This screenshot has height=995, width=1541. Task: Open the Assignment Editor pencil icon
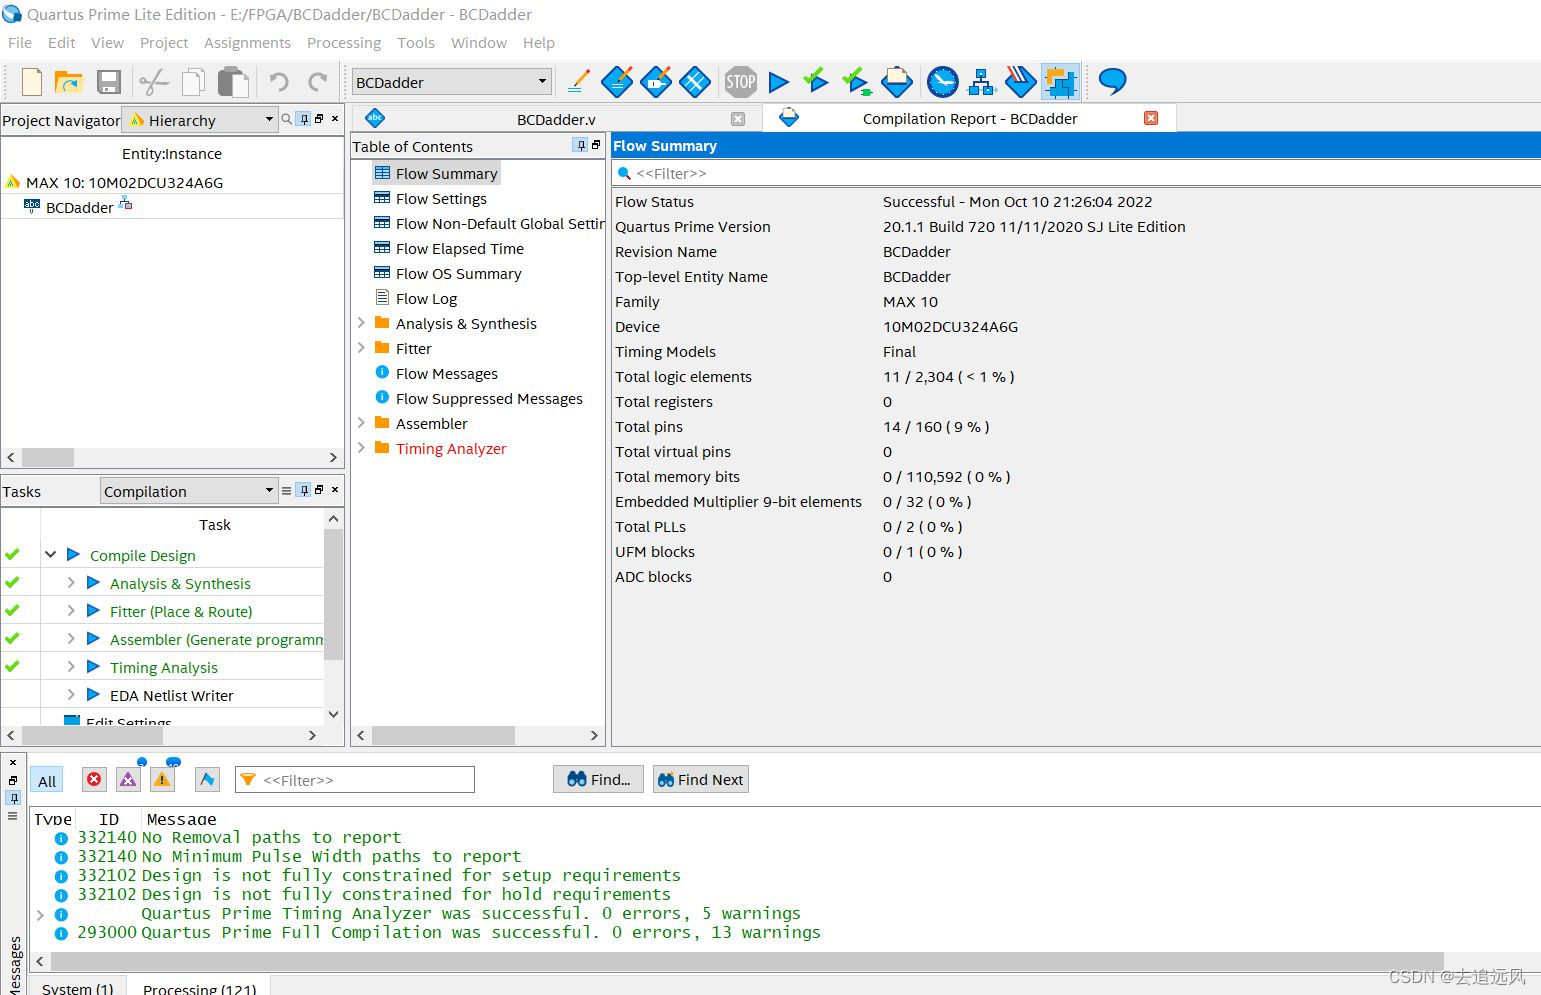click(578, 82)
